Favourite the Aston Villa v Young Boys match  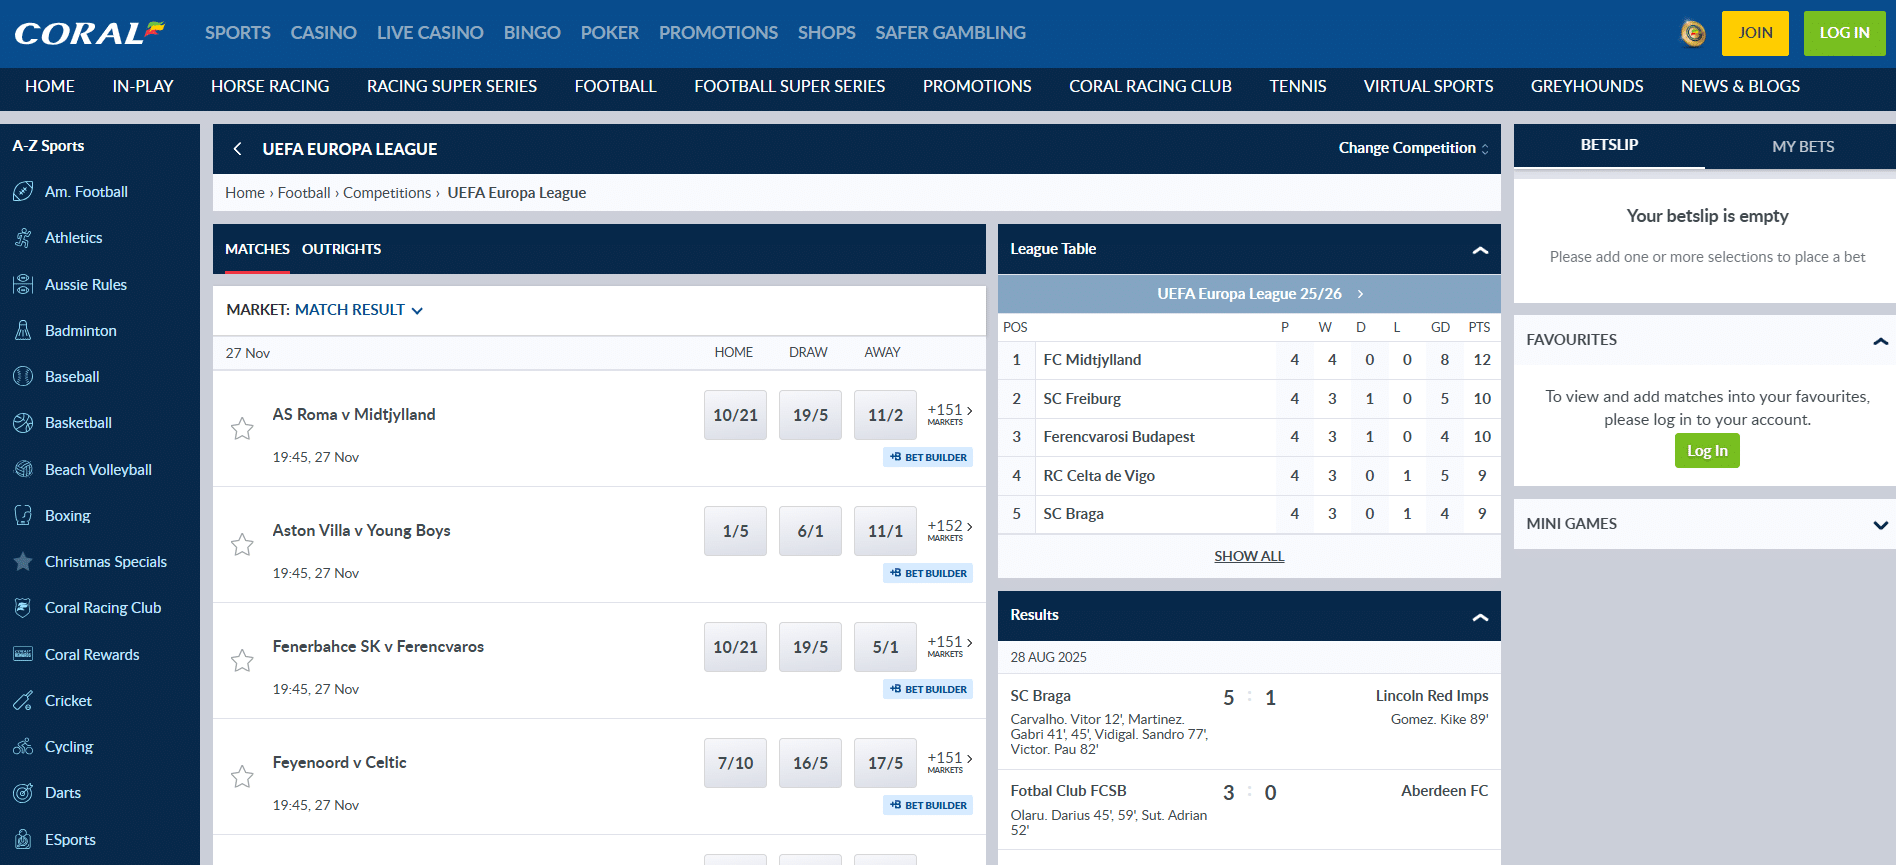[242, 545]
